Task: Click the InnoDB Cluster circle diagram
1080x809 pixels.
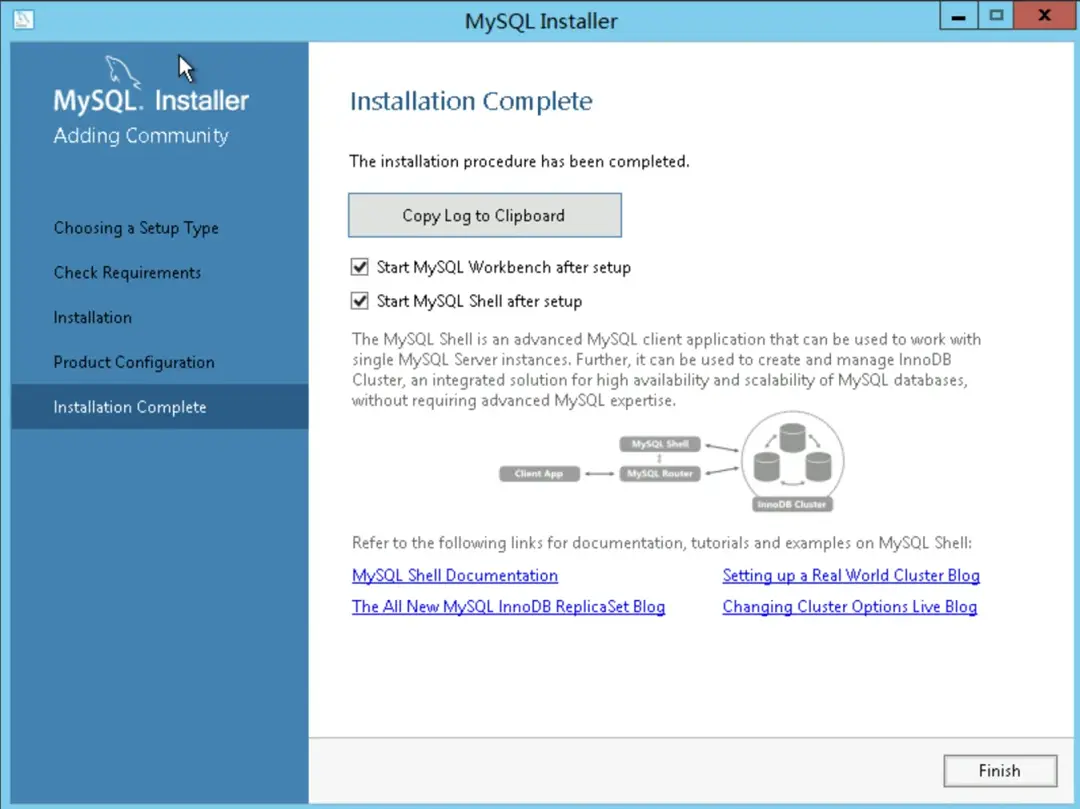Action: pyautogui.click(x=791, y=461)
